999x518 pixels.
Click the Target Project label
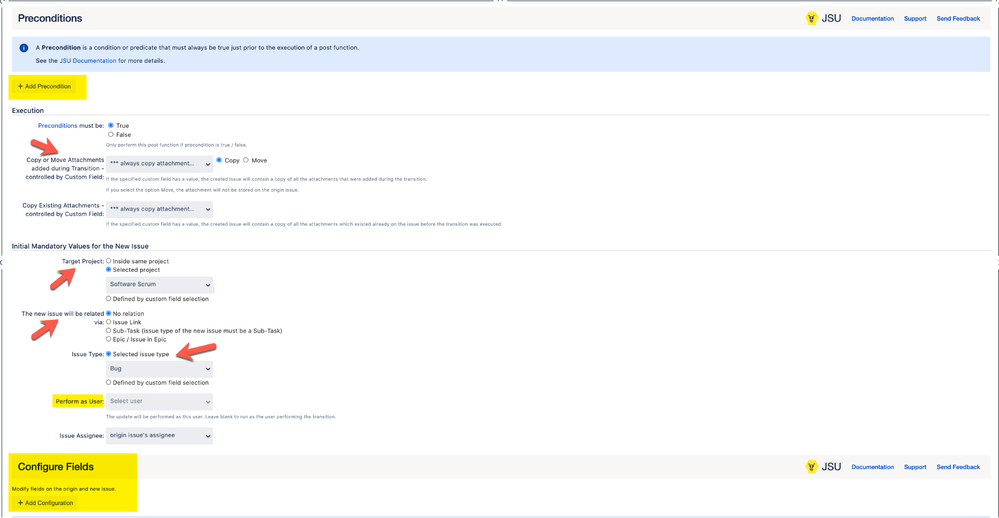83,261
